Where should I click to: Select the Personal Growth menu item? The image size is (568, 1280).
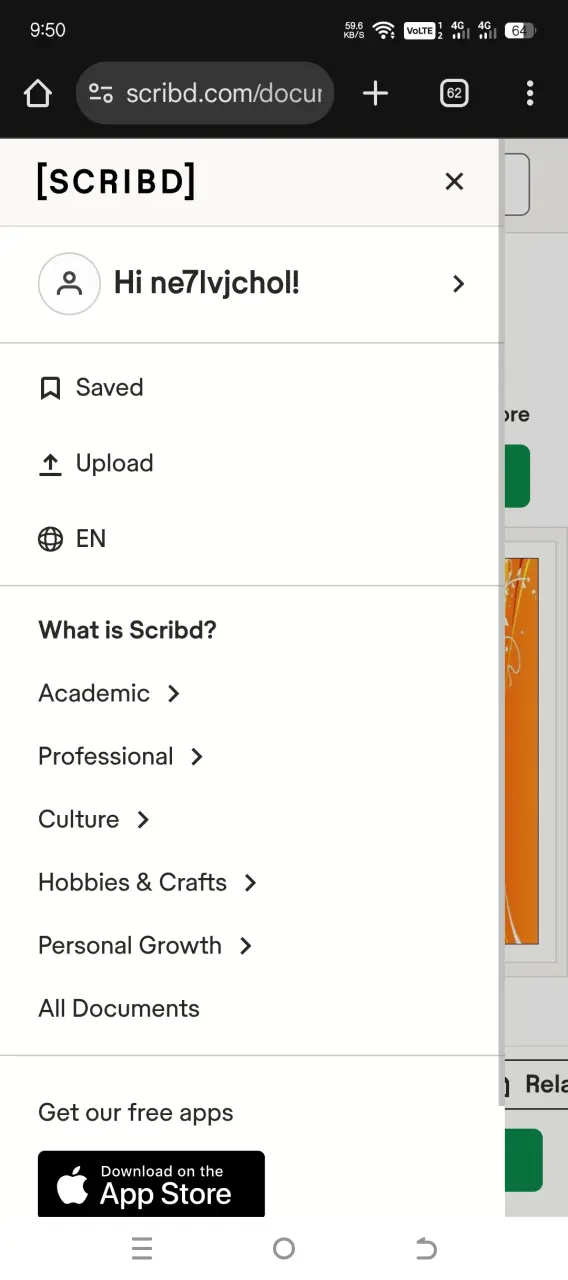(130, 945)
